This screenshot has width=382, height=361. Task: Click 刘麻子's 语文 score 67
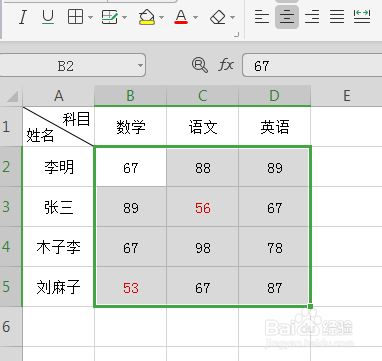202,287
